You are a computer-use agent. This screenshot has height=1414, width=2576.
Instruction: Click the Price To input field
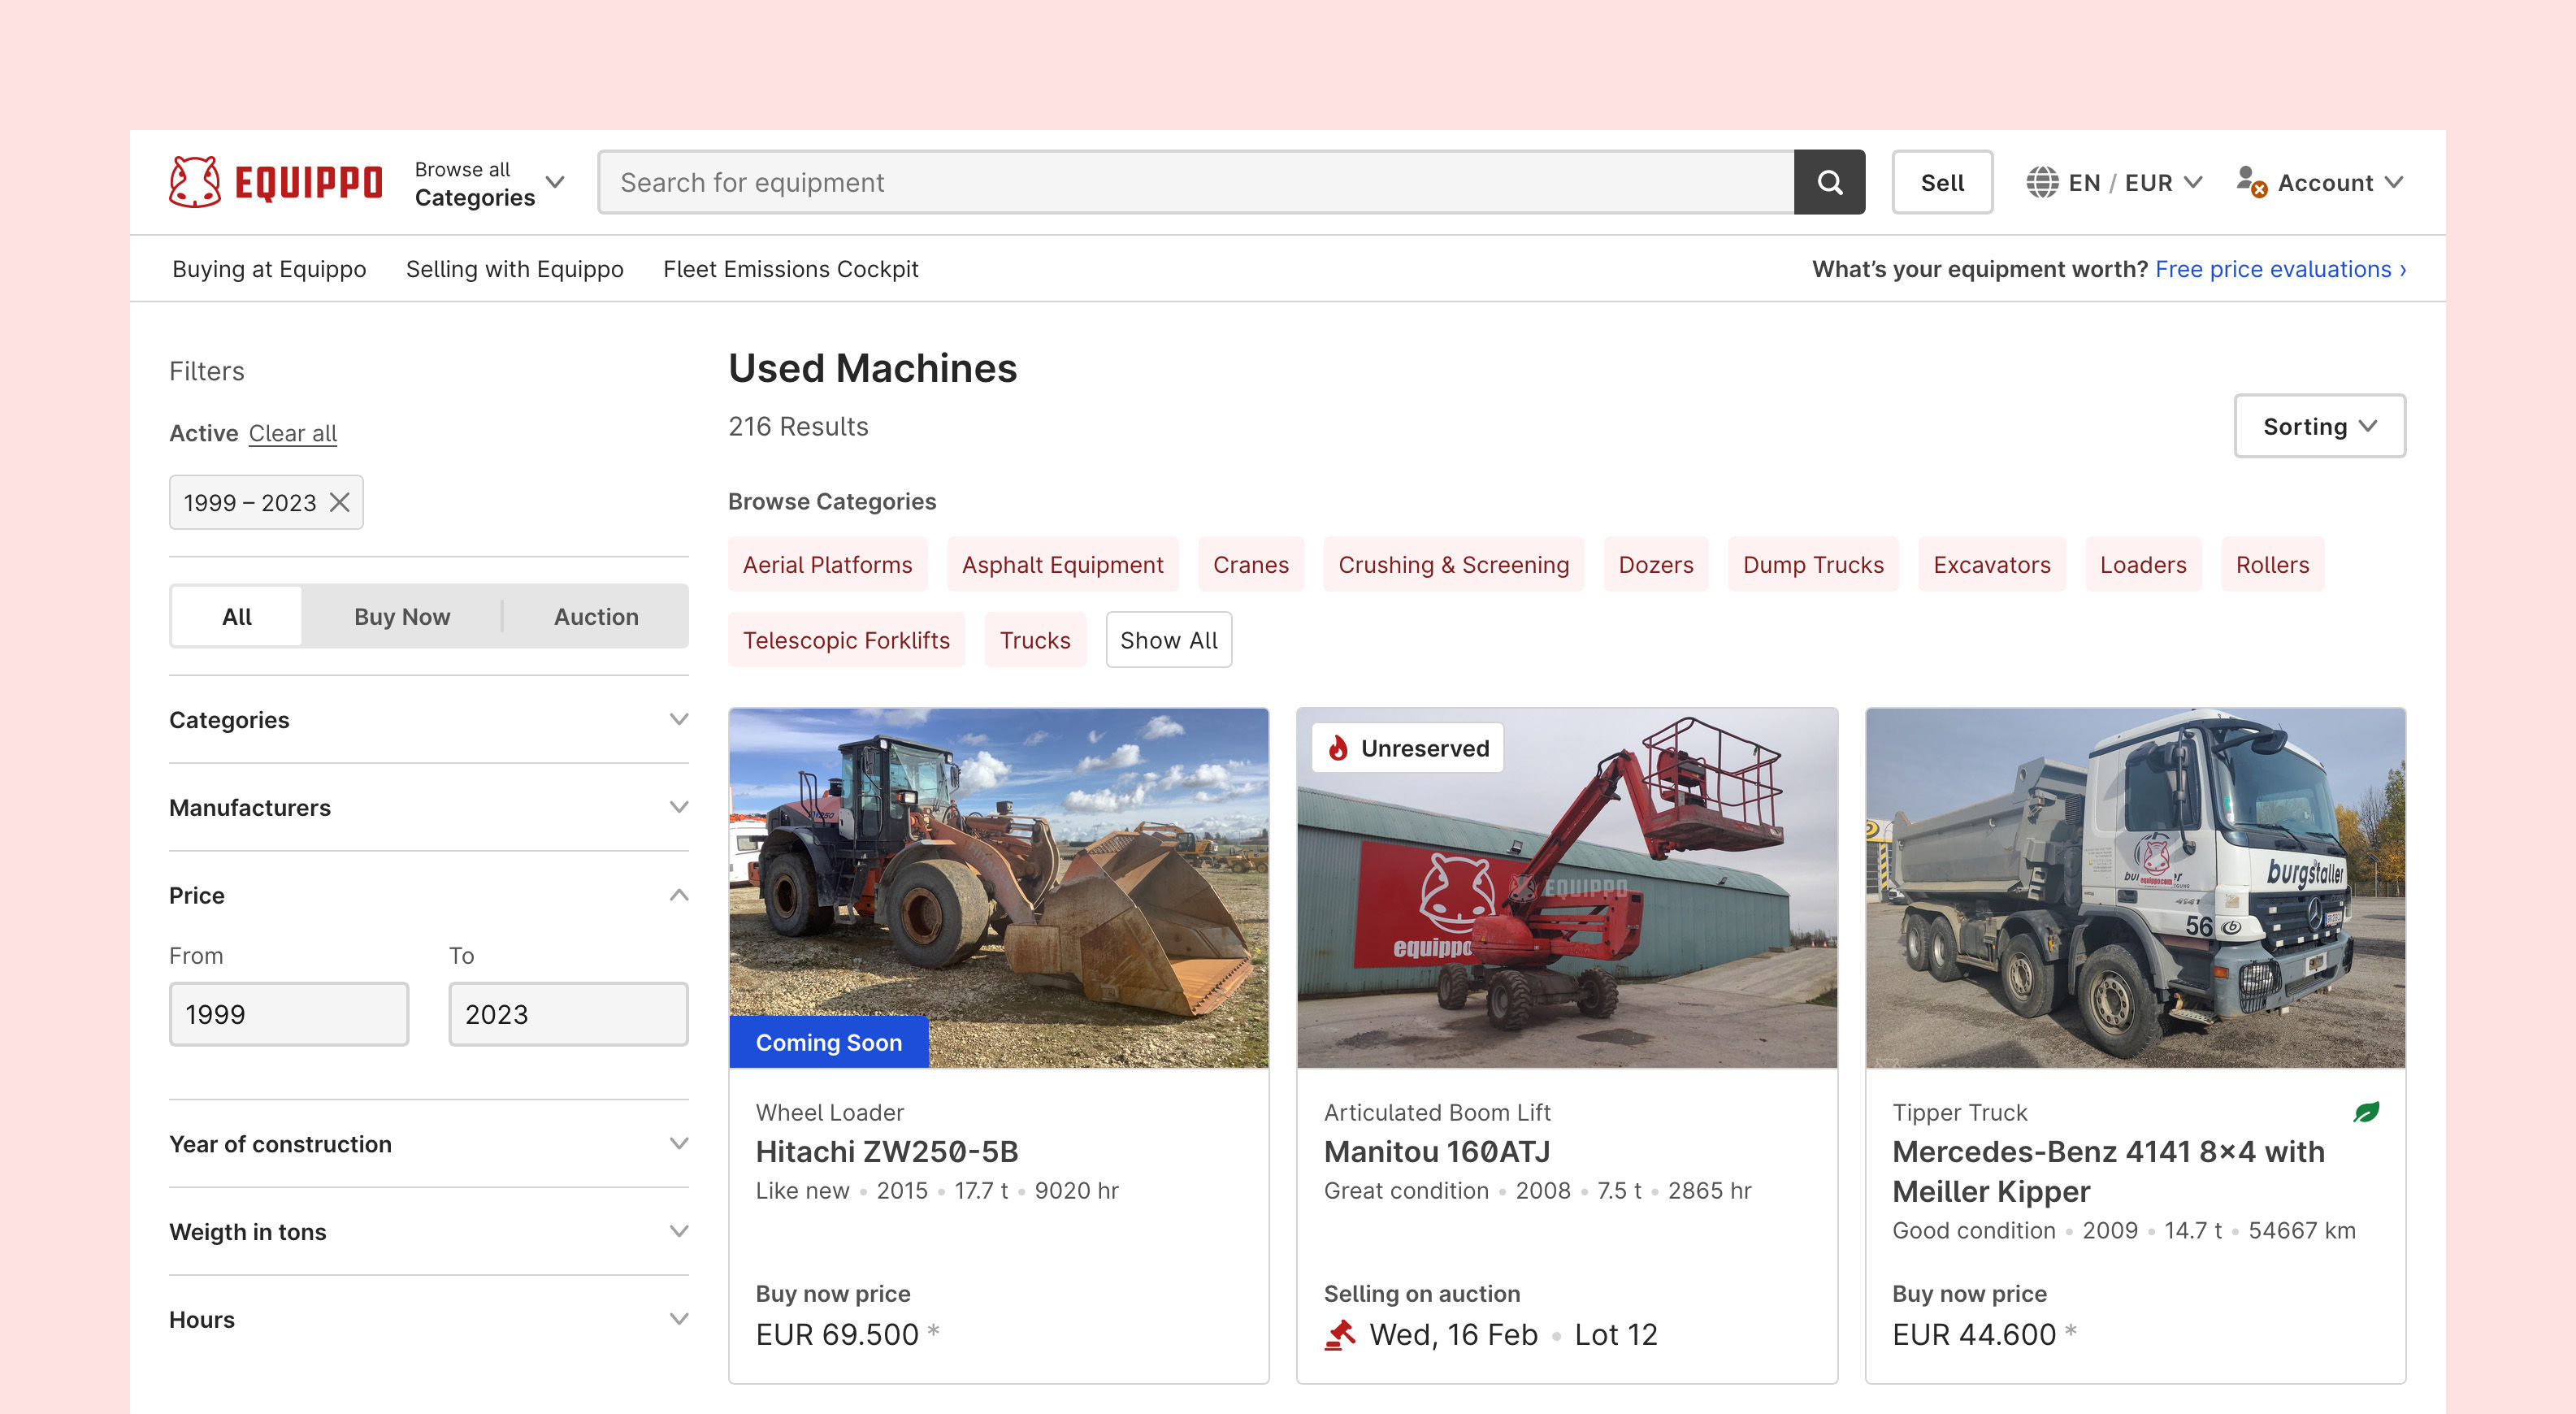coord(568,1014)
